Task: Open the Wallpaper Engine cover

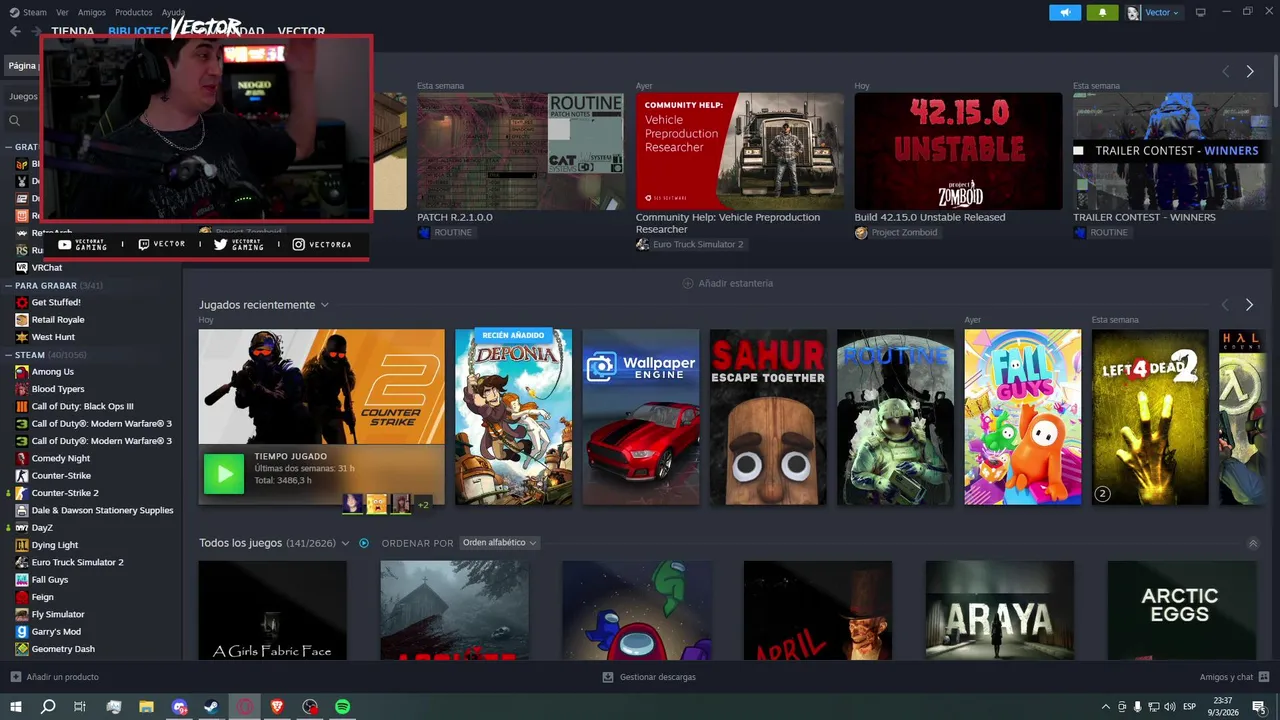Action: coord(641,417)
